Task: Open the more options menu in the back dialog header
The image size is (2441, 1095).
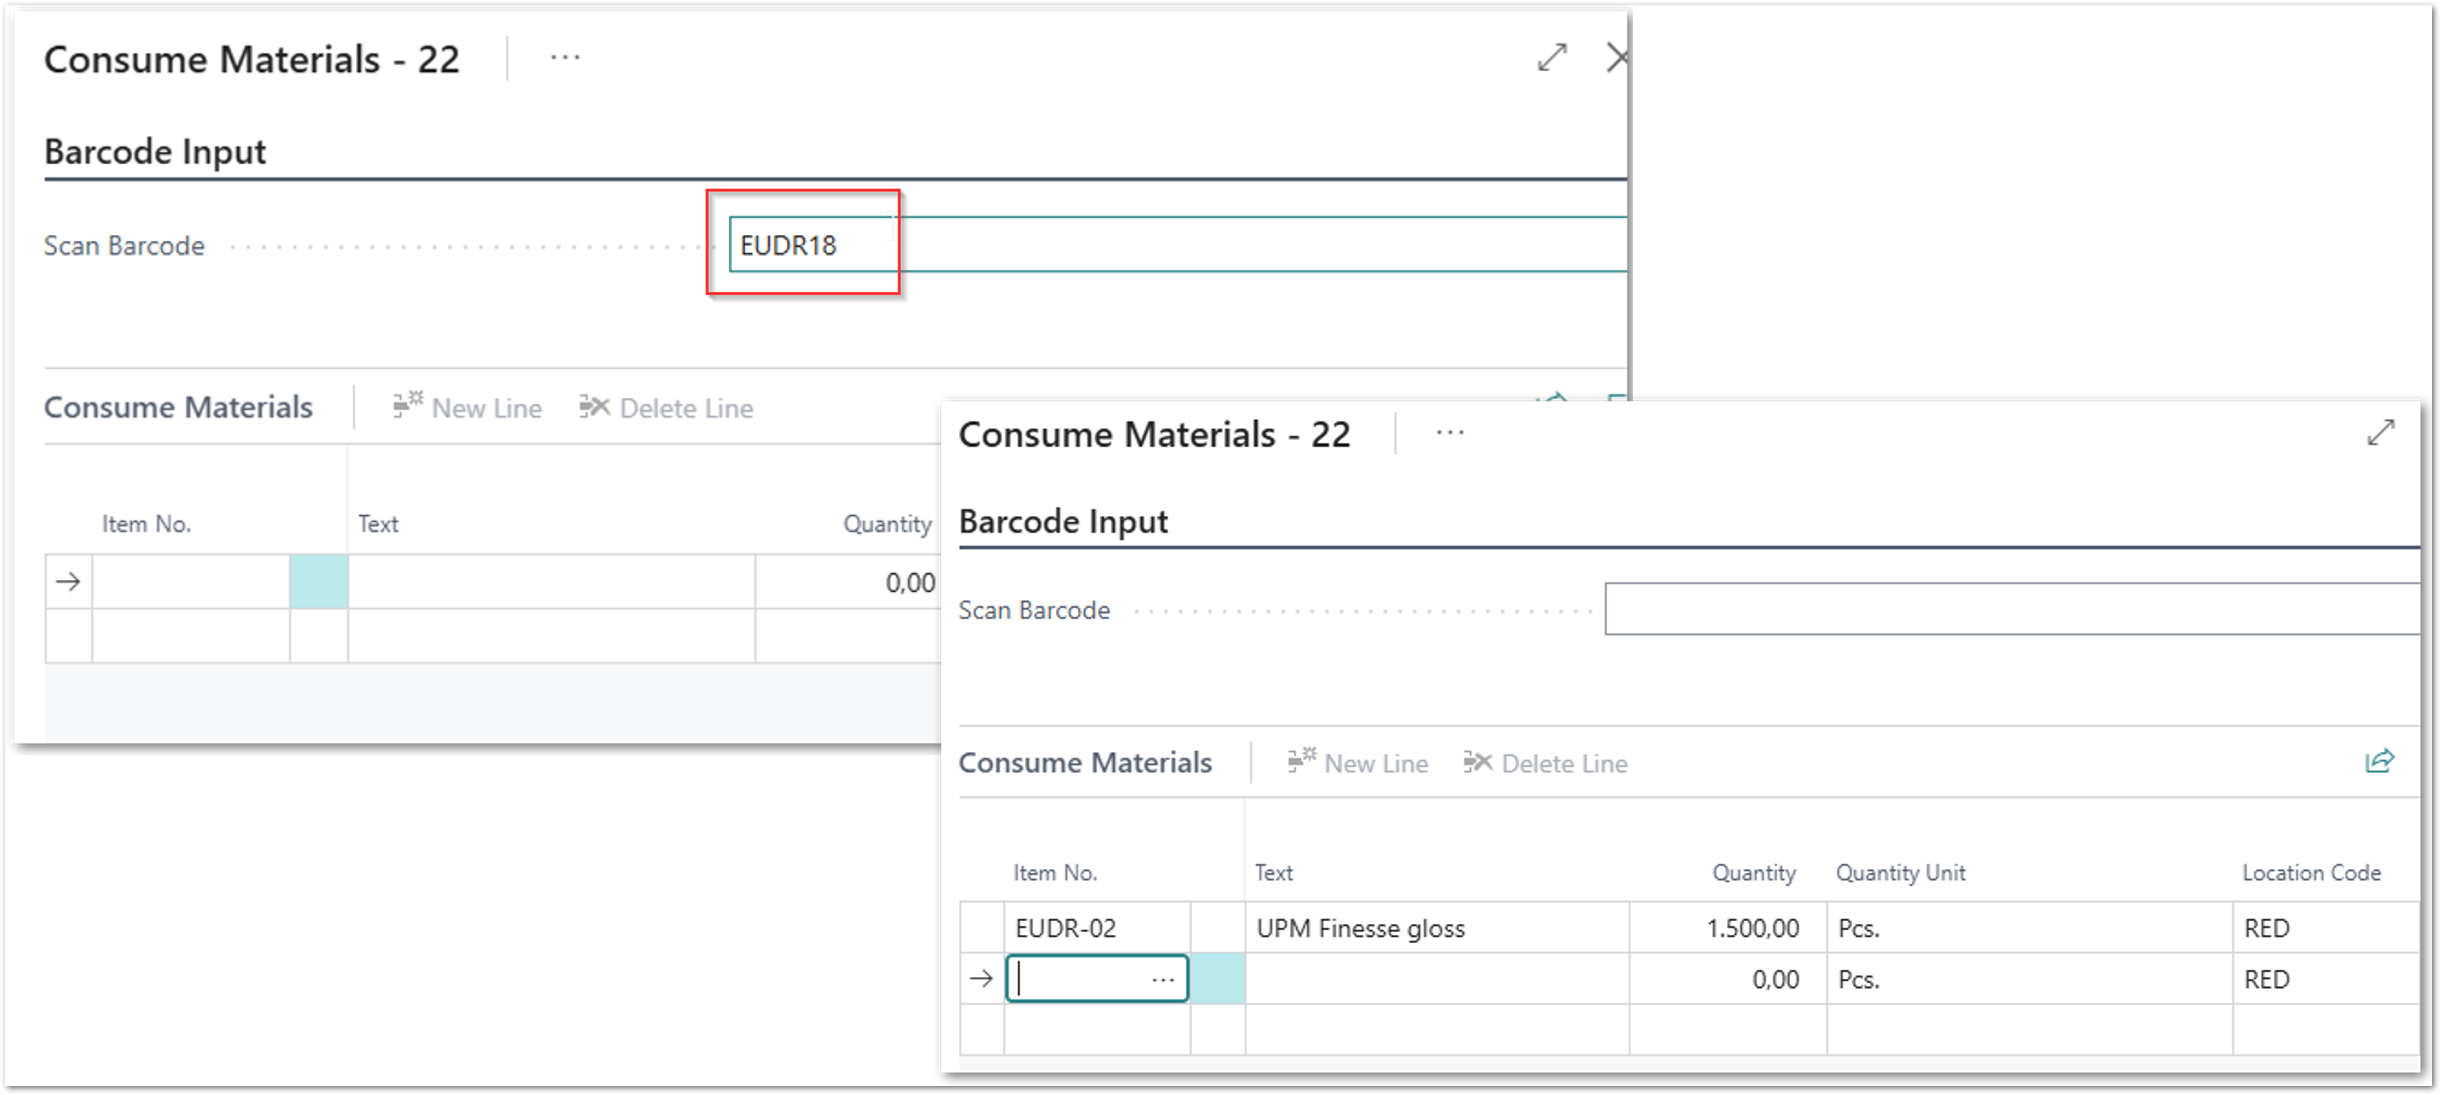Action: (565, 58)
